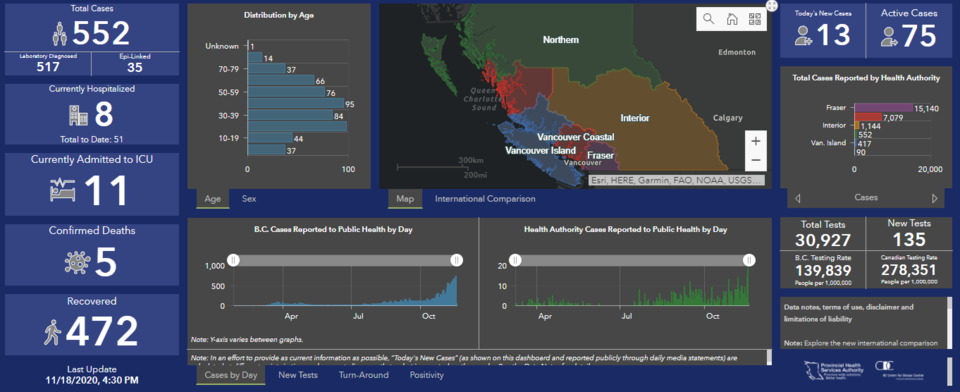This screenshot has height=392, width=960.
Task: Select the Fraser bar showing 15,140
Action: (883, 108)
